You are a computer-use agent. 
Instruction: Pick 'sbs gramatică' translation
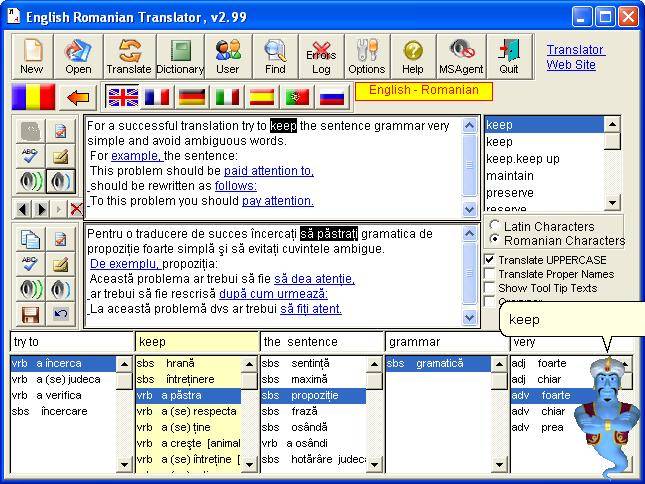tap(438, 364)
